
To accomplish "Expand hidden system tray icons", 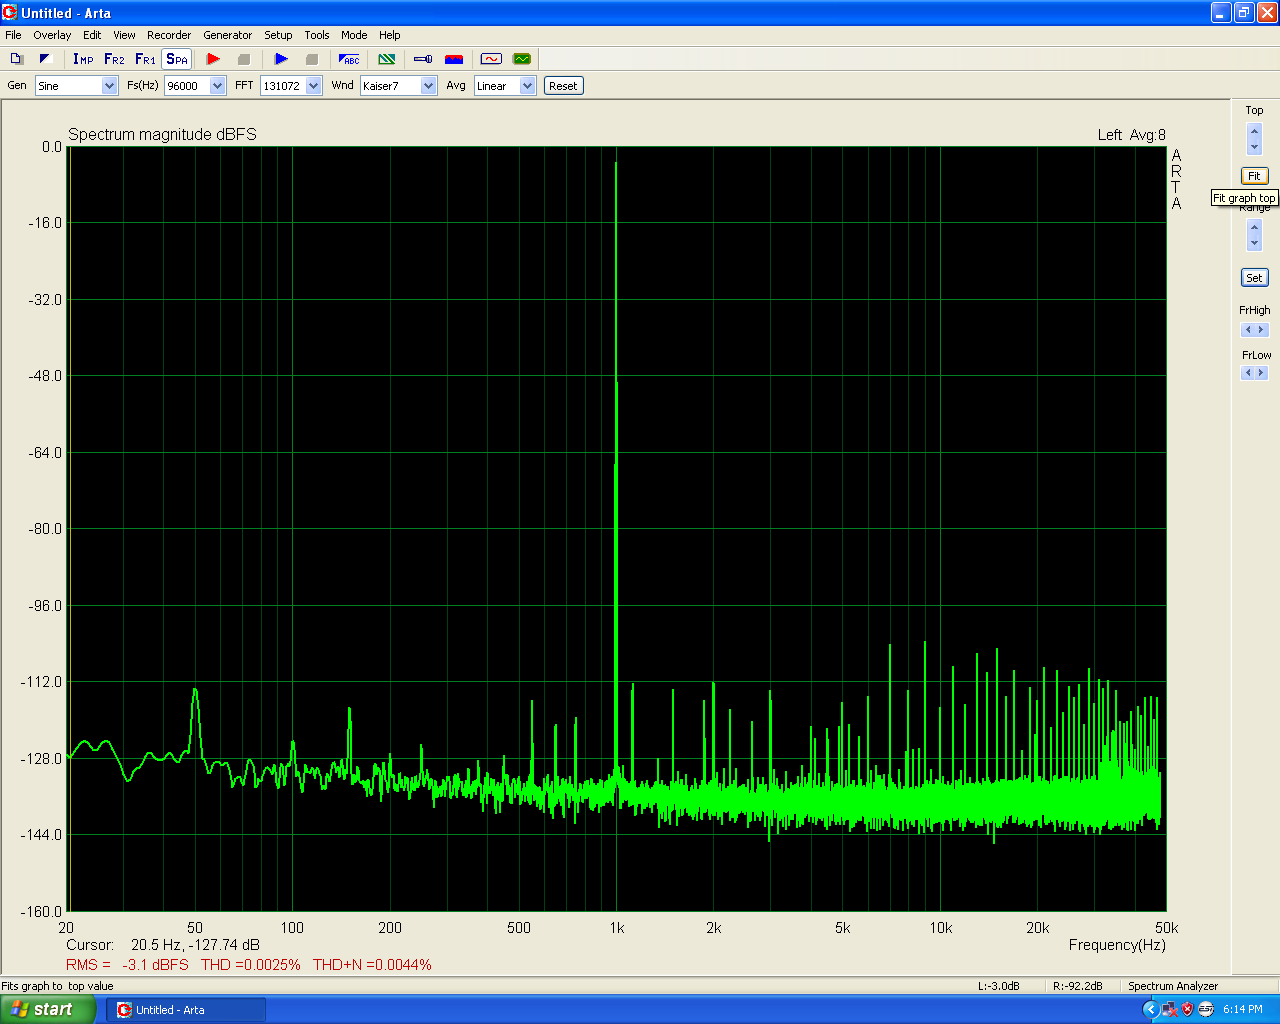I will (x=1150, y=1010).
